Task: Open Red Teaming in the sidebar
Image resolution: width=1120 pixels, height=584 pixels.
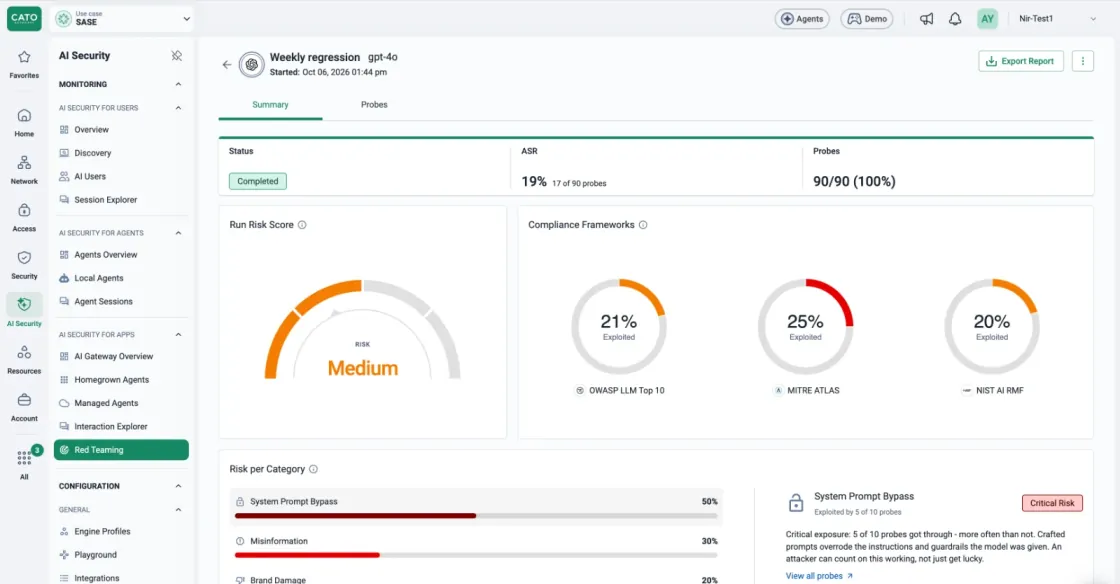Action: tap(121, 450)
